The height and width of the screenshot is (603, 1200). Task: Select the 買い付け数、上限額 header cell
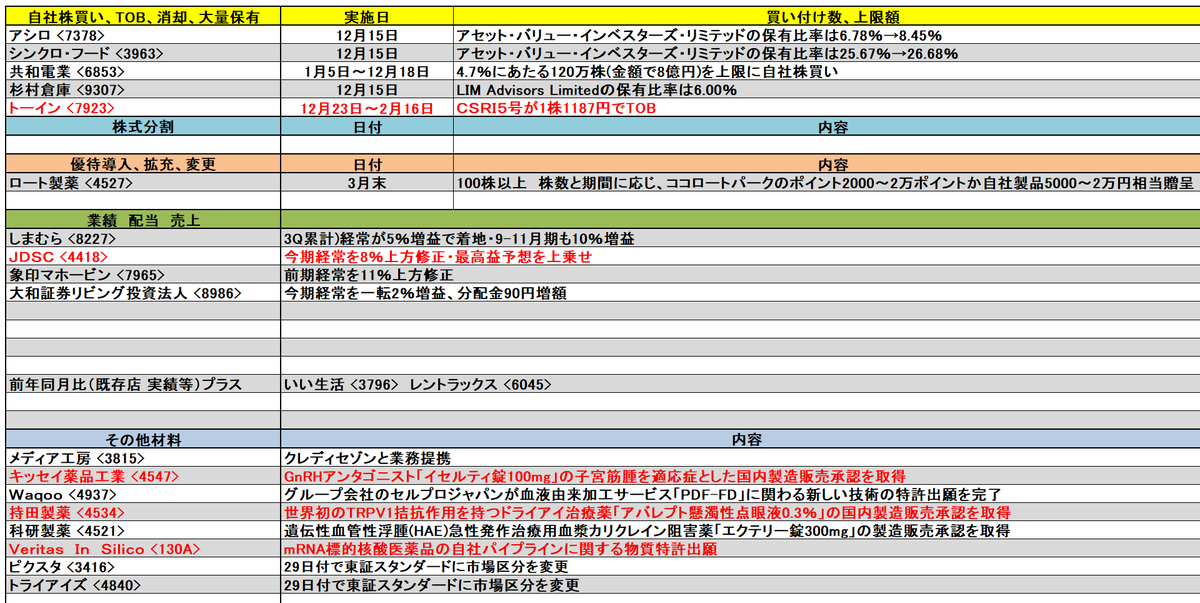point(826,17)
